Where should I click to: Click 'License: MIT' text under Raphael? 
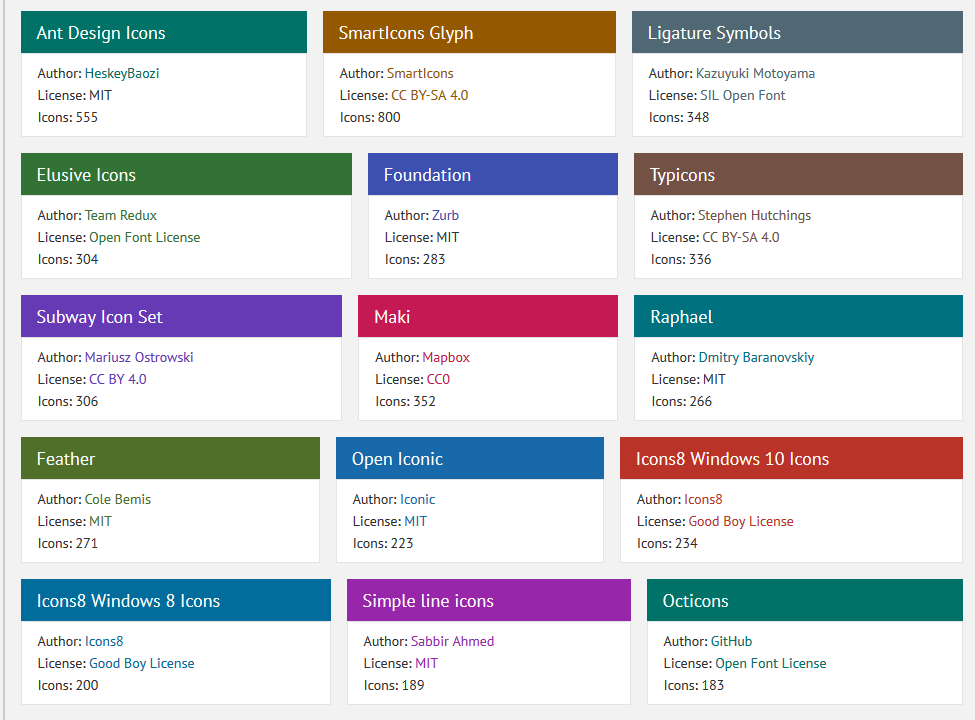click(688, 379)
